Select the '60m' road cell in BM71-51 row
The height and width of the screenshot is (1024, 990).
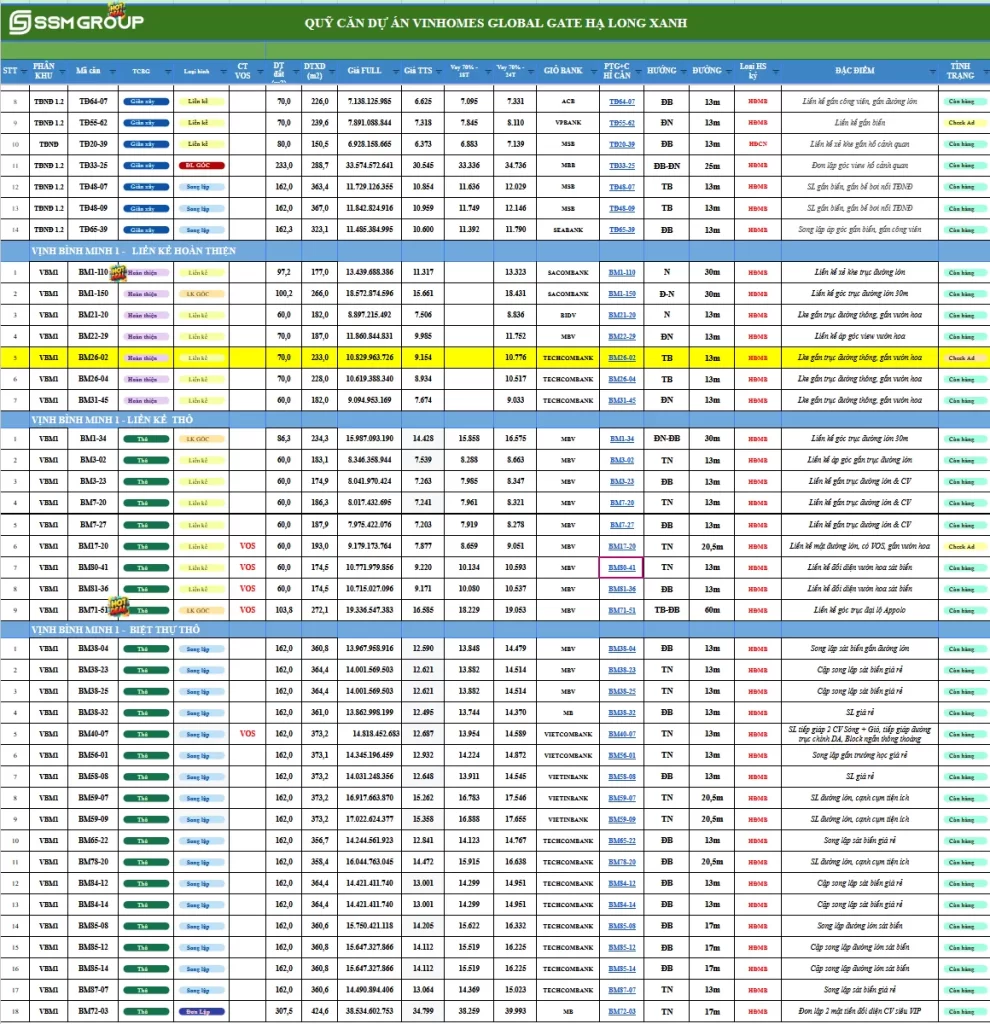click(712, 610)
